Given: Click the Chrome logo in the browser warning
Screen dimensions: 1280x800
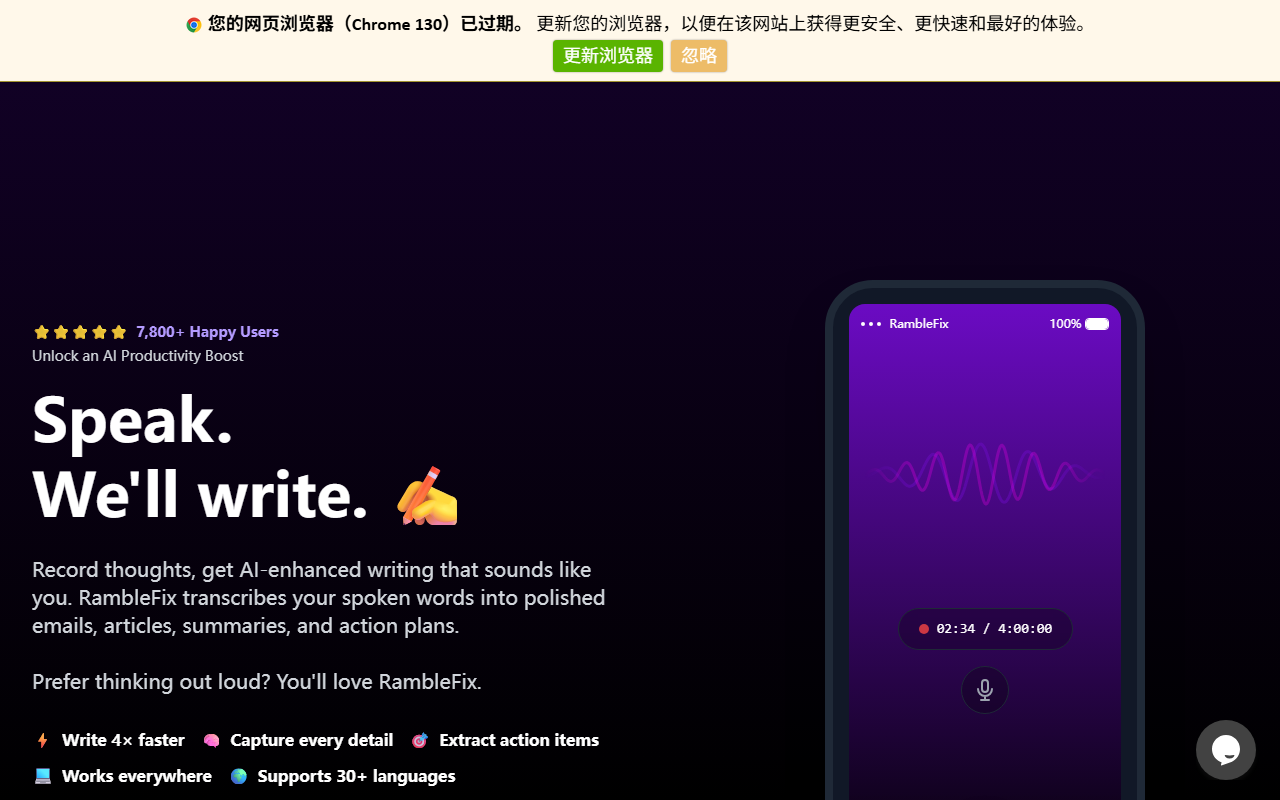Looking at the screenshot, I should coord(194,24).
